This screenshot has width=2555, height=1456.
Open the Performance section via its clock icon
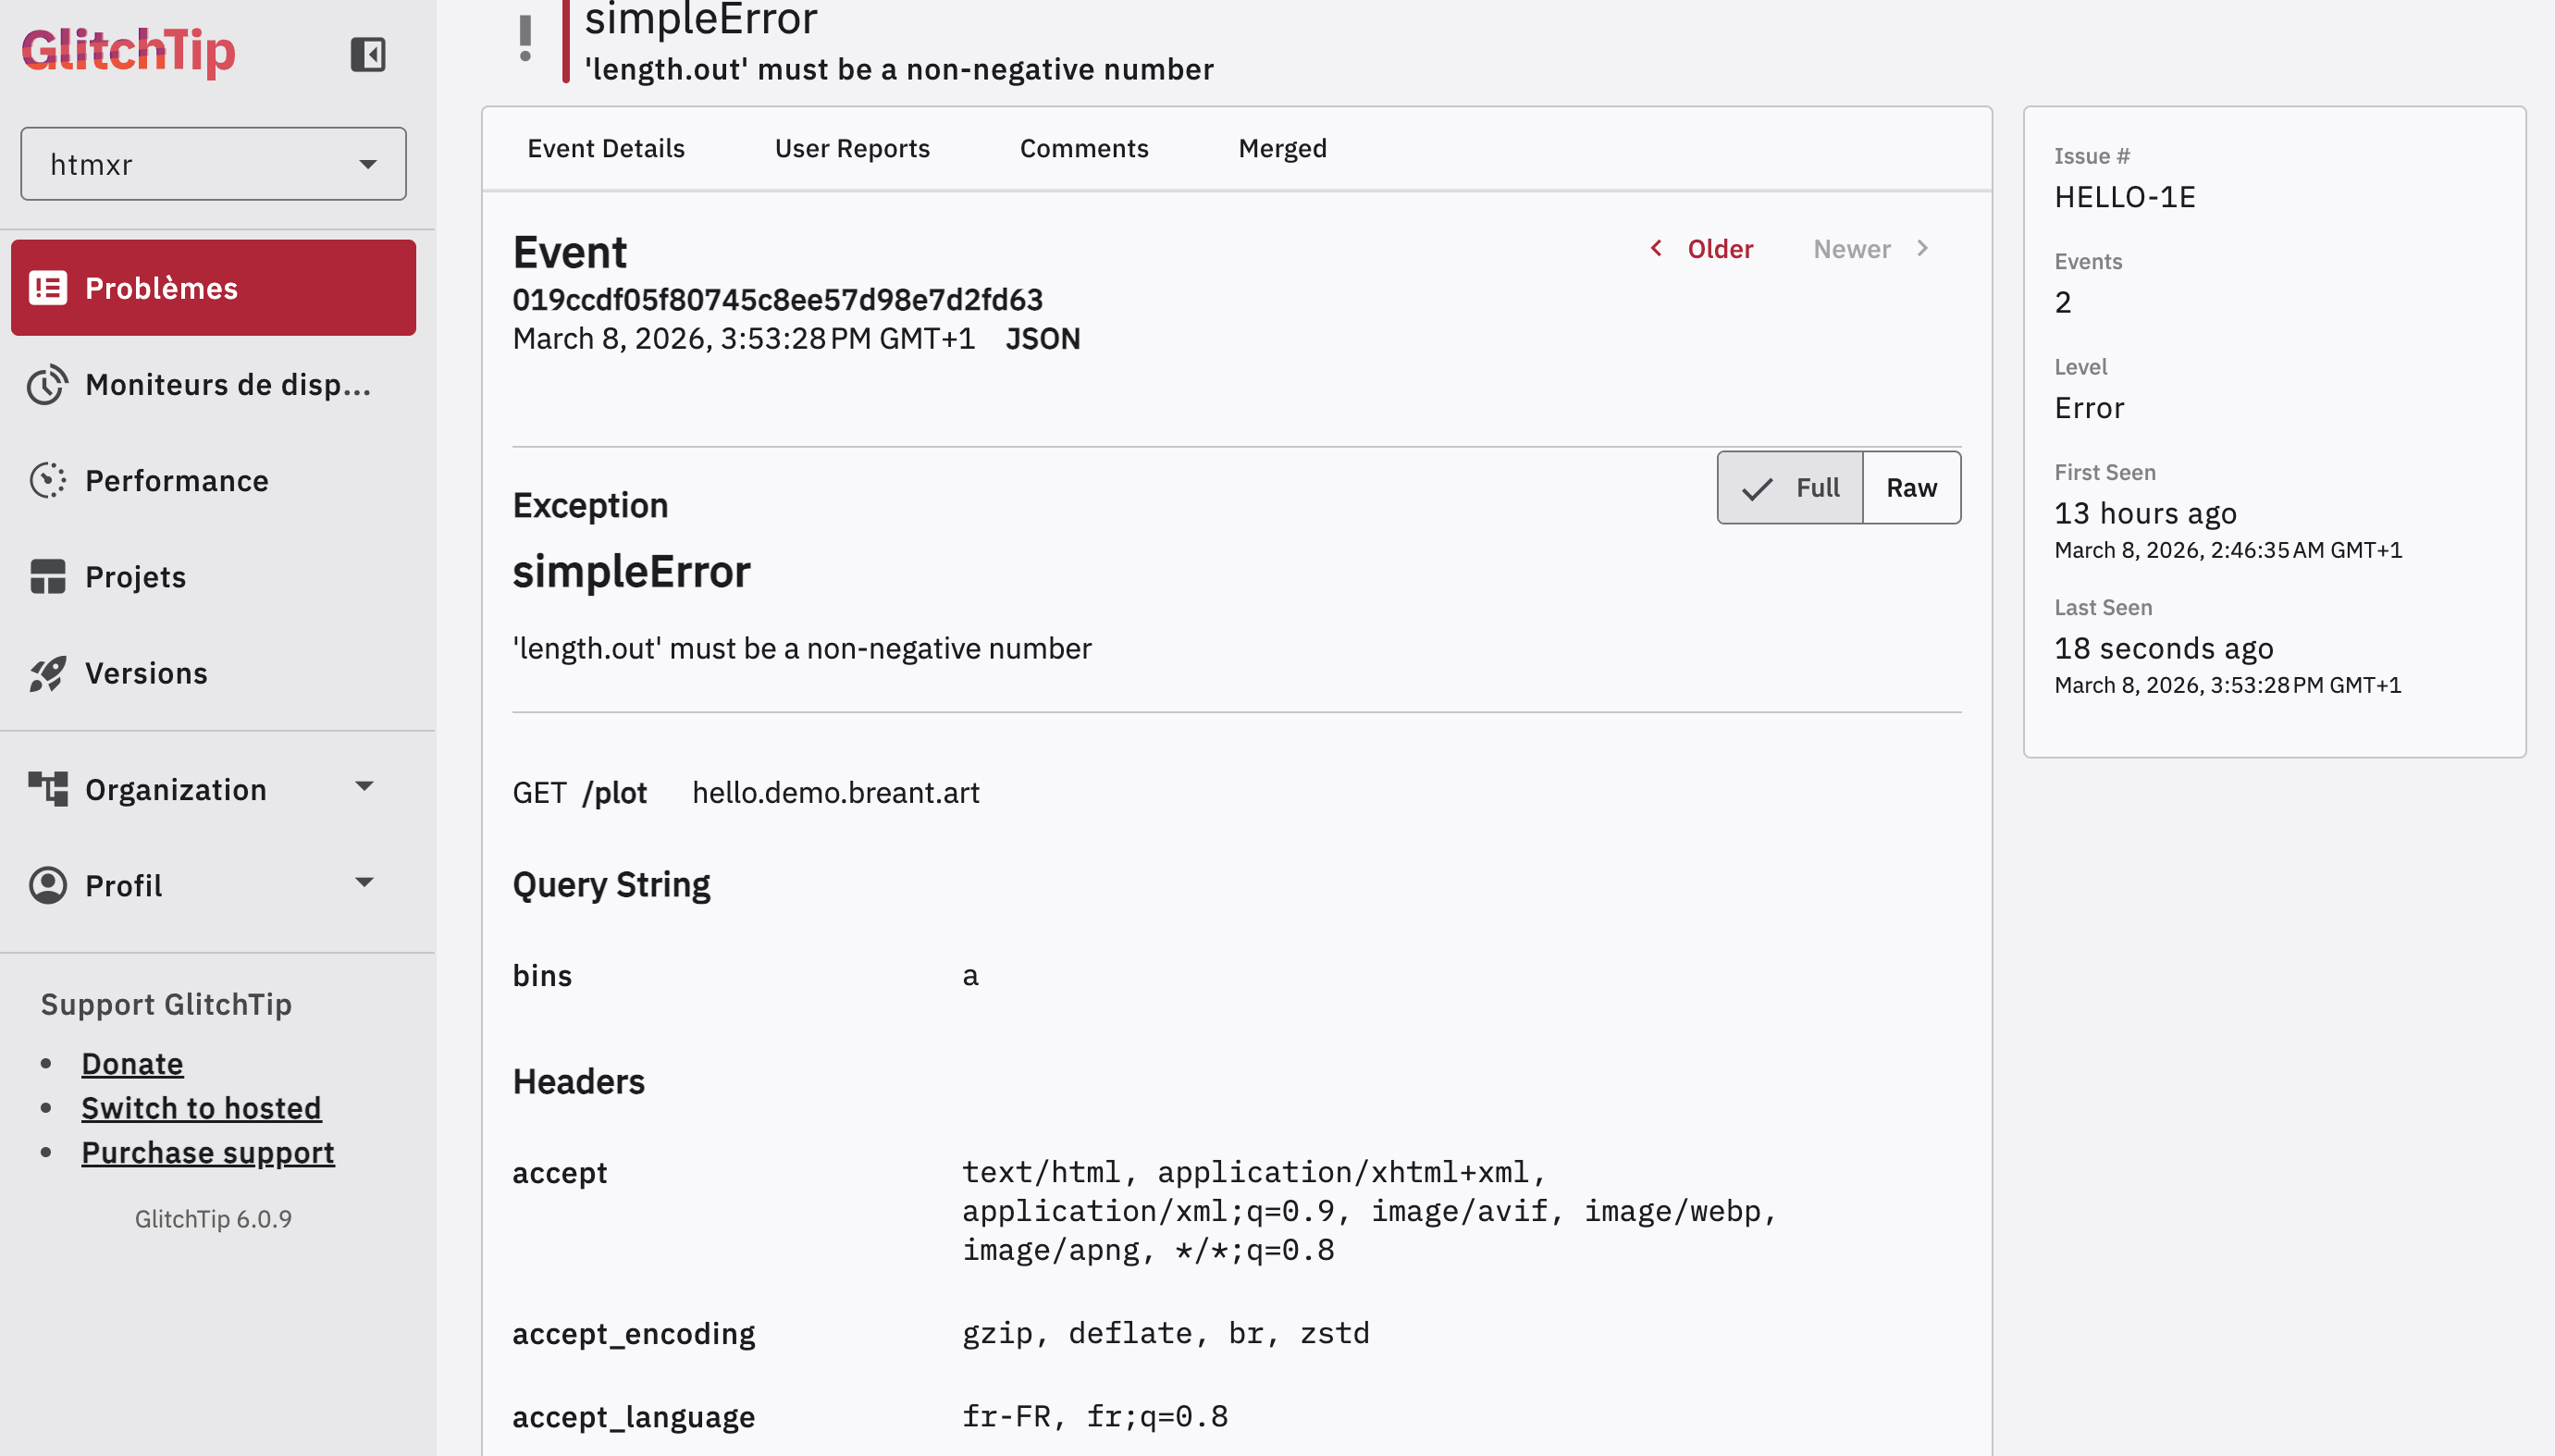tap(48, 480)
